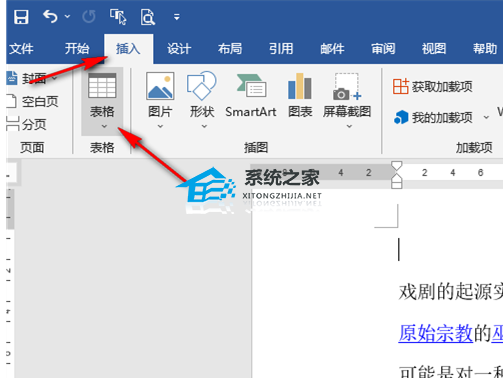This screenshot has height=378, width=503.
Task: Click the first-line indent marker on ruler
Action: point(396,166)
